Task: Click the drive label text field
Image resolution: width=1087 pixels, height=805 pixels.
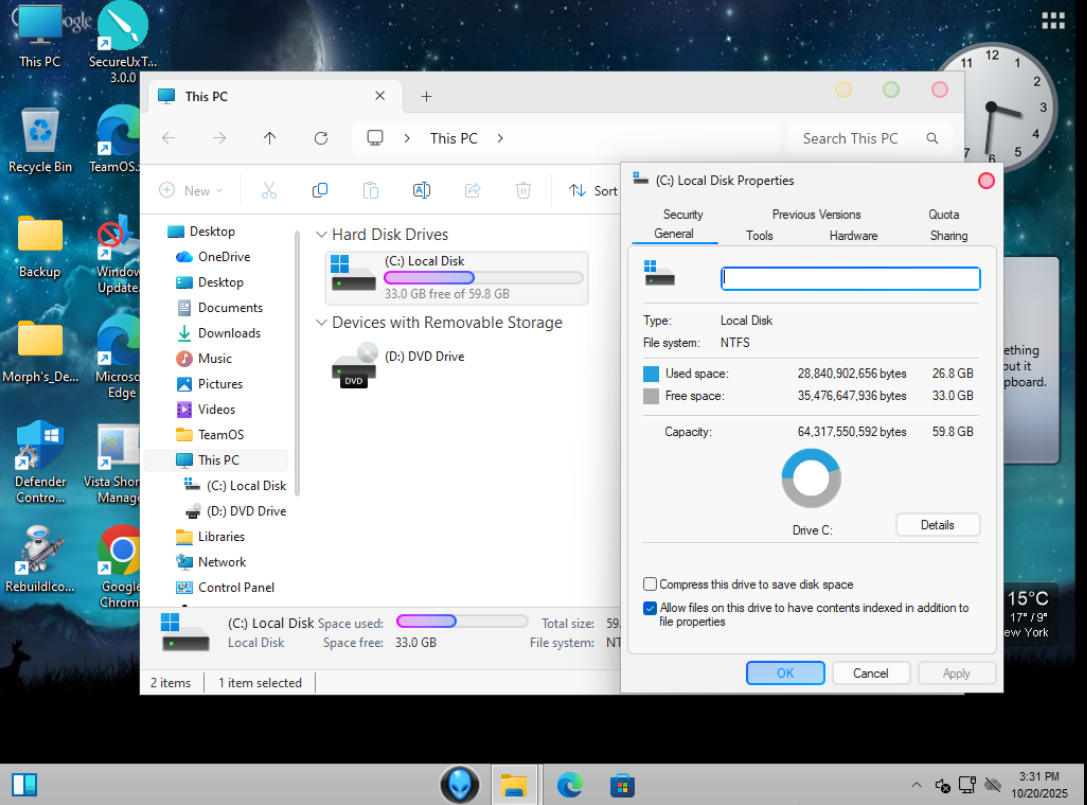Action: (850, 278)
